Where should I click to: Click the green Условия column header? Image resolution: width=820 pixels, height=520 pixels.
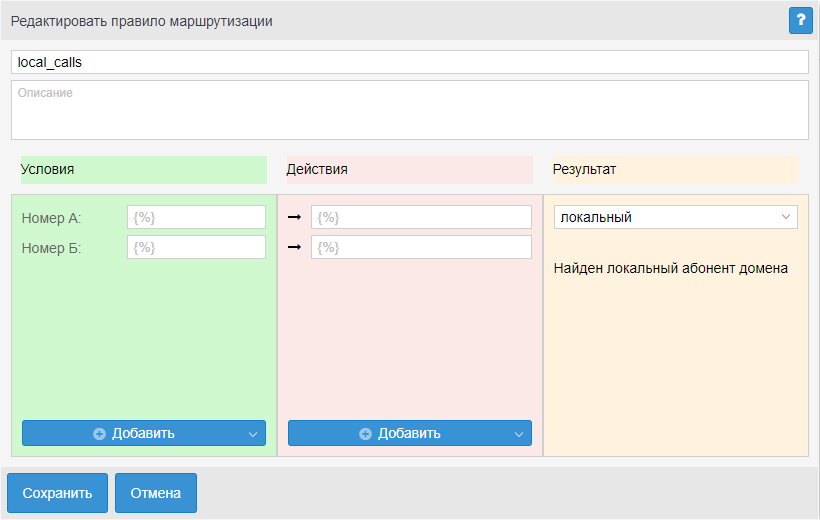[x=143, y=170]
